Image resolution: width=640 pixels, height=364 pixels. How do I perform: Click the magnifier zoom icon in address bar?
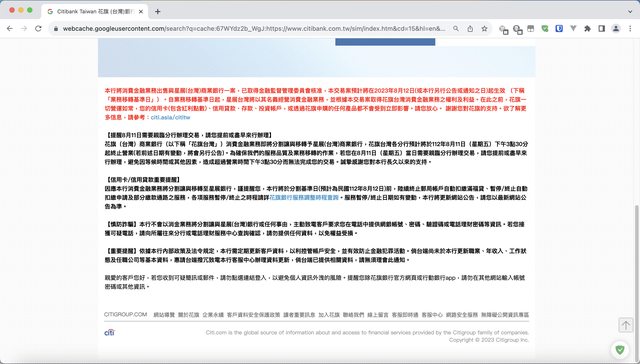pyautogui.click(x=456, y=29)
